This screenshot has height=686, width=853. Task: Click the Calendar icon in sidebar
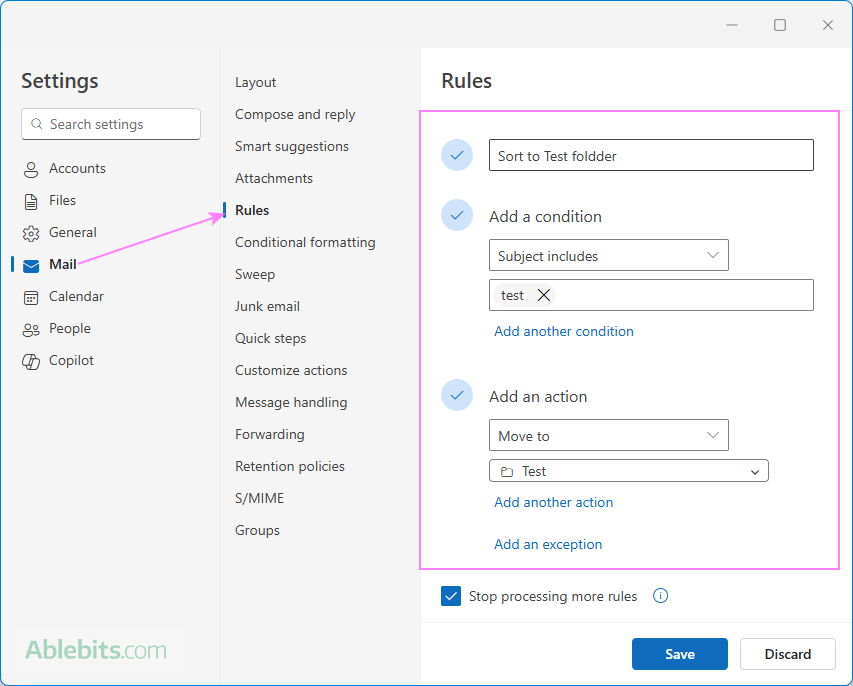[x=31, y=297]
